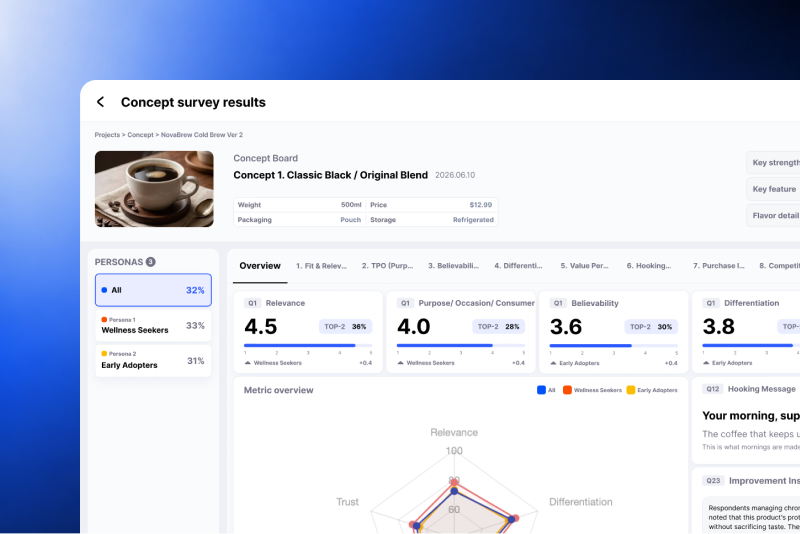800x534 pixels.
Task: Click the Q1 tag on Believability card
Action: [x=558, y=303]
